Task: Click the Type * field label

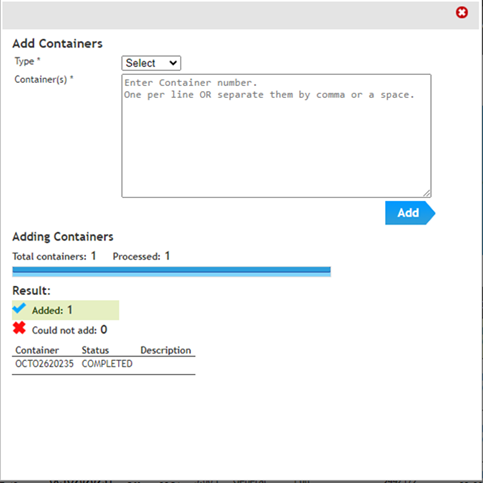Action: click(27, 61)
